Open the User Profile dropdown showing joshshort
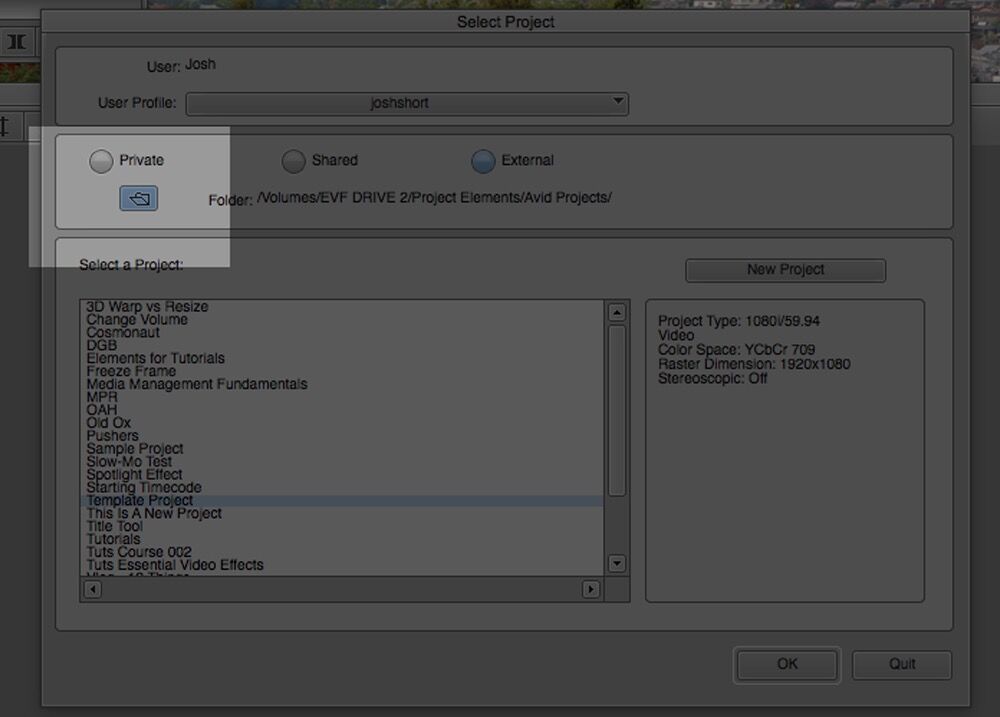The width and height of the screenshot is (1000, 717). [x=406, y=103]
